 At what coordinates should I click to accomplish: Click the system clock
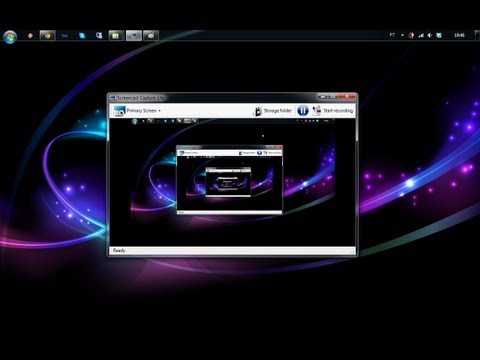pyautogui.click(x=459, y=35)
